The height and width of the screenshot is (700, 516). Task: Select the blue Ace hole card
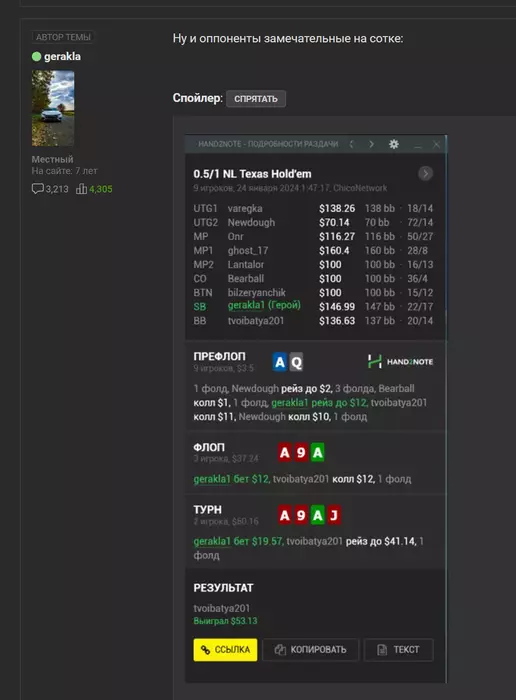(280, 362)
